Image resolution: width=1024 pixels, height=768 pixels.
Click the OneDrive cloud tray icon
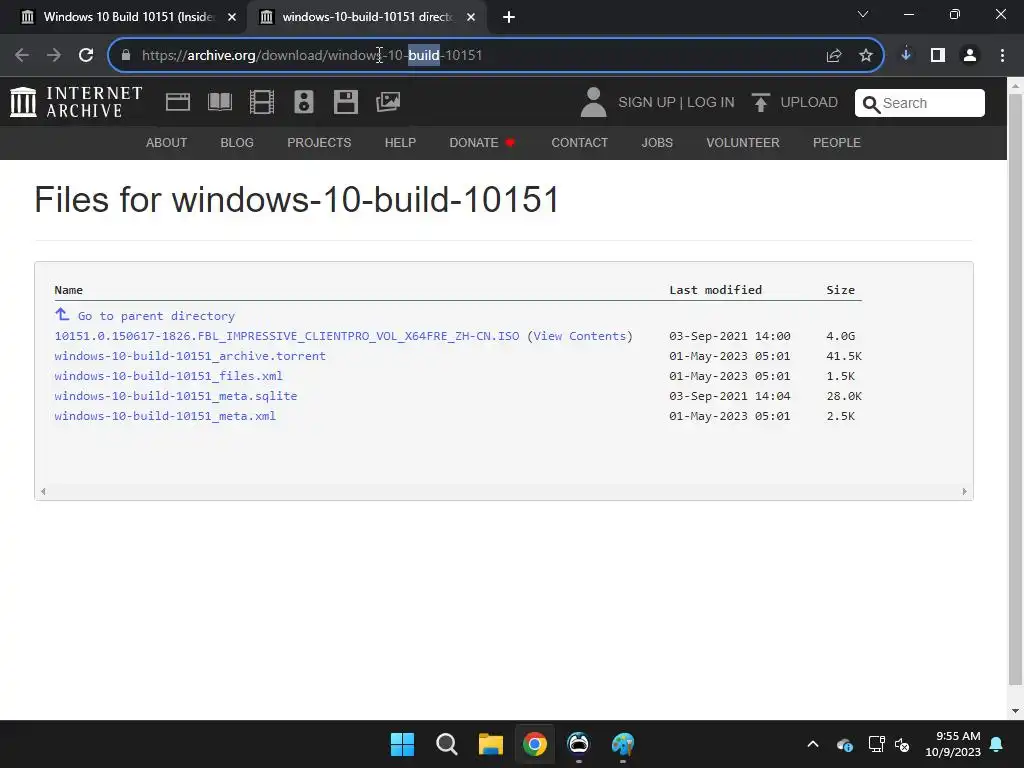(844, 744)
